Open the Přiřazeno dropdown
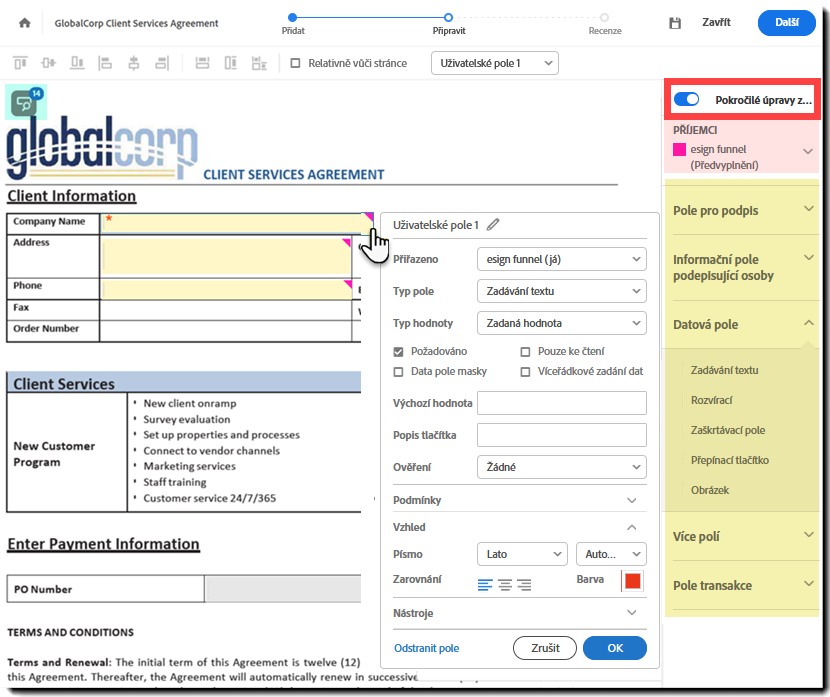This screenshot has width=830, height=697. (x=562, y=259)
